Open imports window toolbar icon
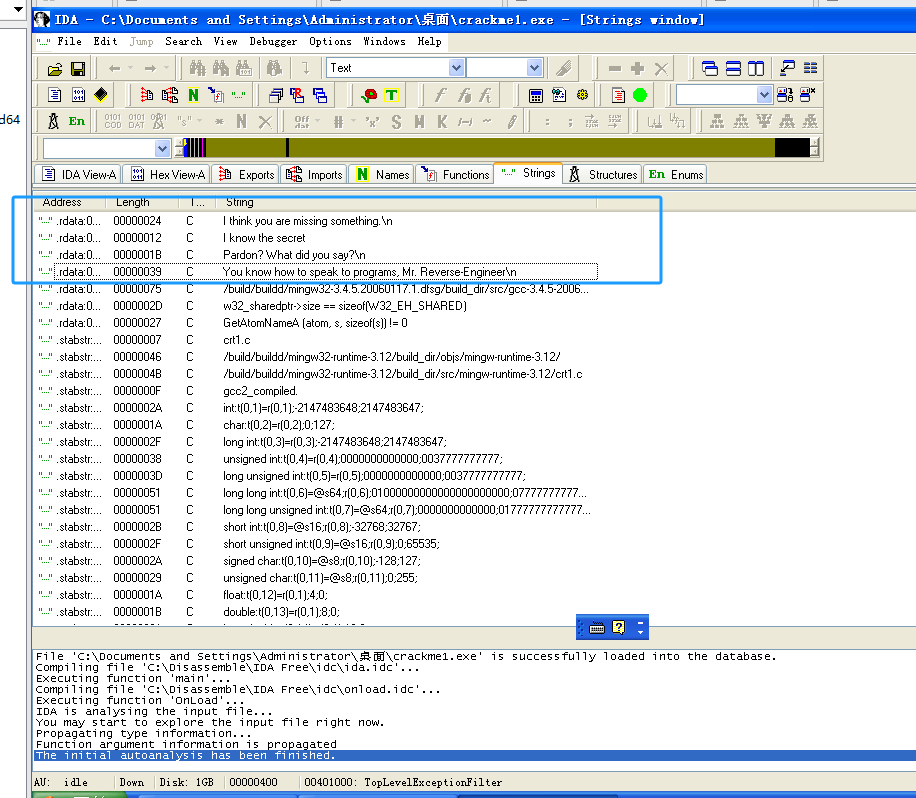 170,95
